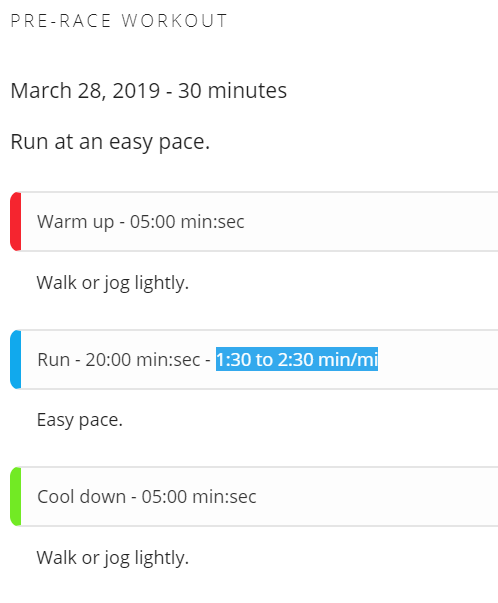Click 'Walk or jog lightly.' under Cool down
498x603 pixels.
(x=113, y=558)
